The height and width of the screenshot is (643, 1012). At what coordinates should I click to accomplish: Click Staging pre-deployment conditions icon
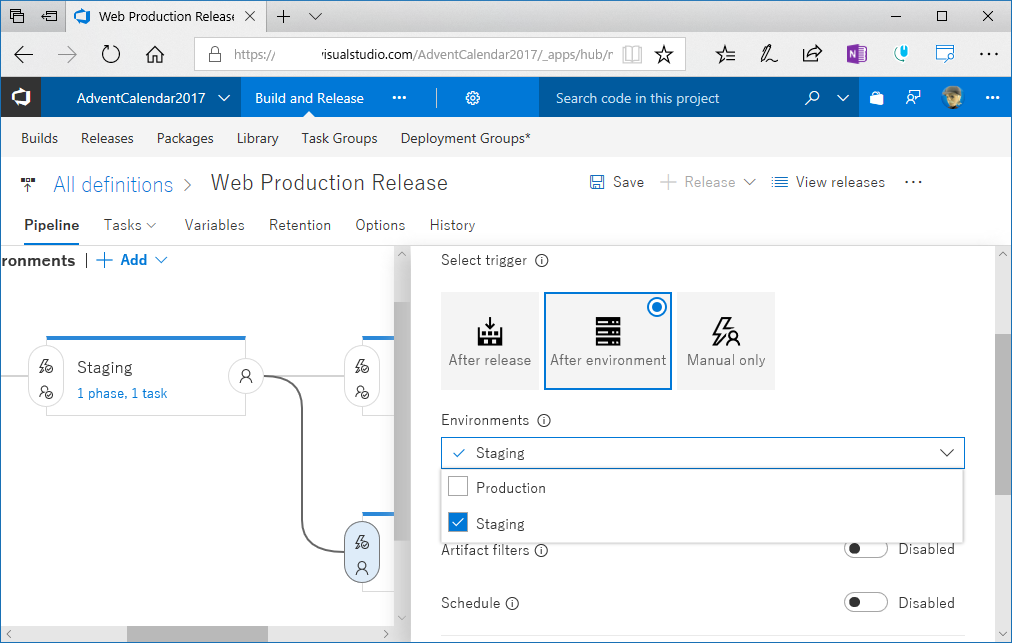click(x=46, y=367)
